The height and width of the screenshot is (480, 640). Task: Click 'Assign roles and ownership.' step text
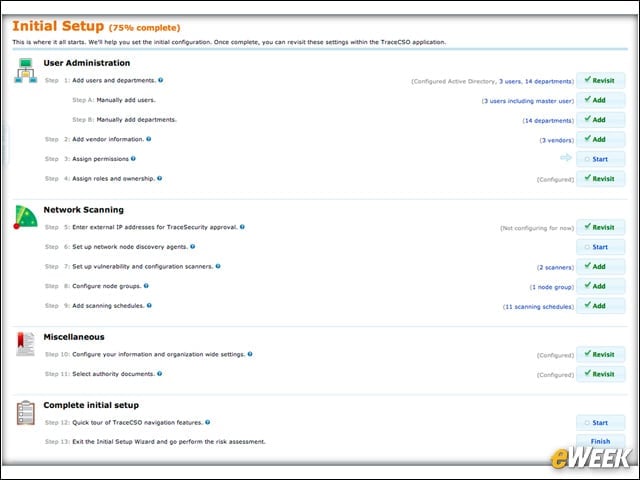[113, 178]
